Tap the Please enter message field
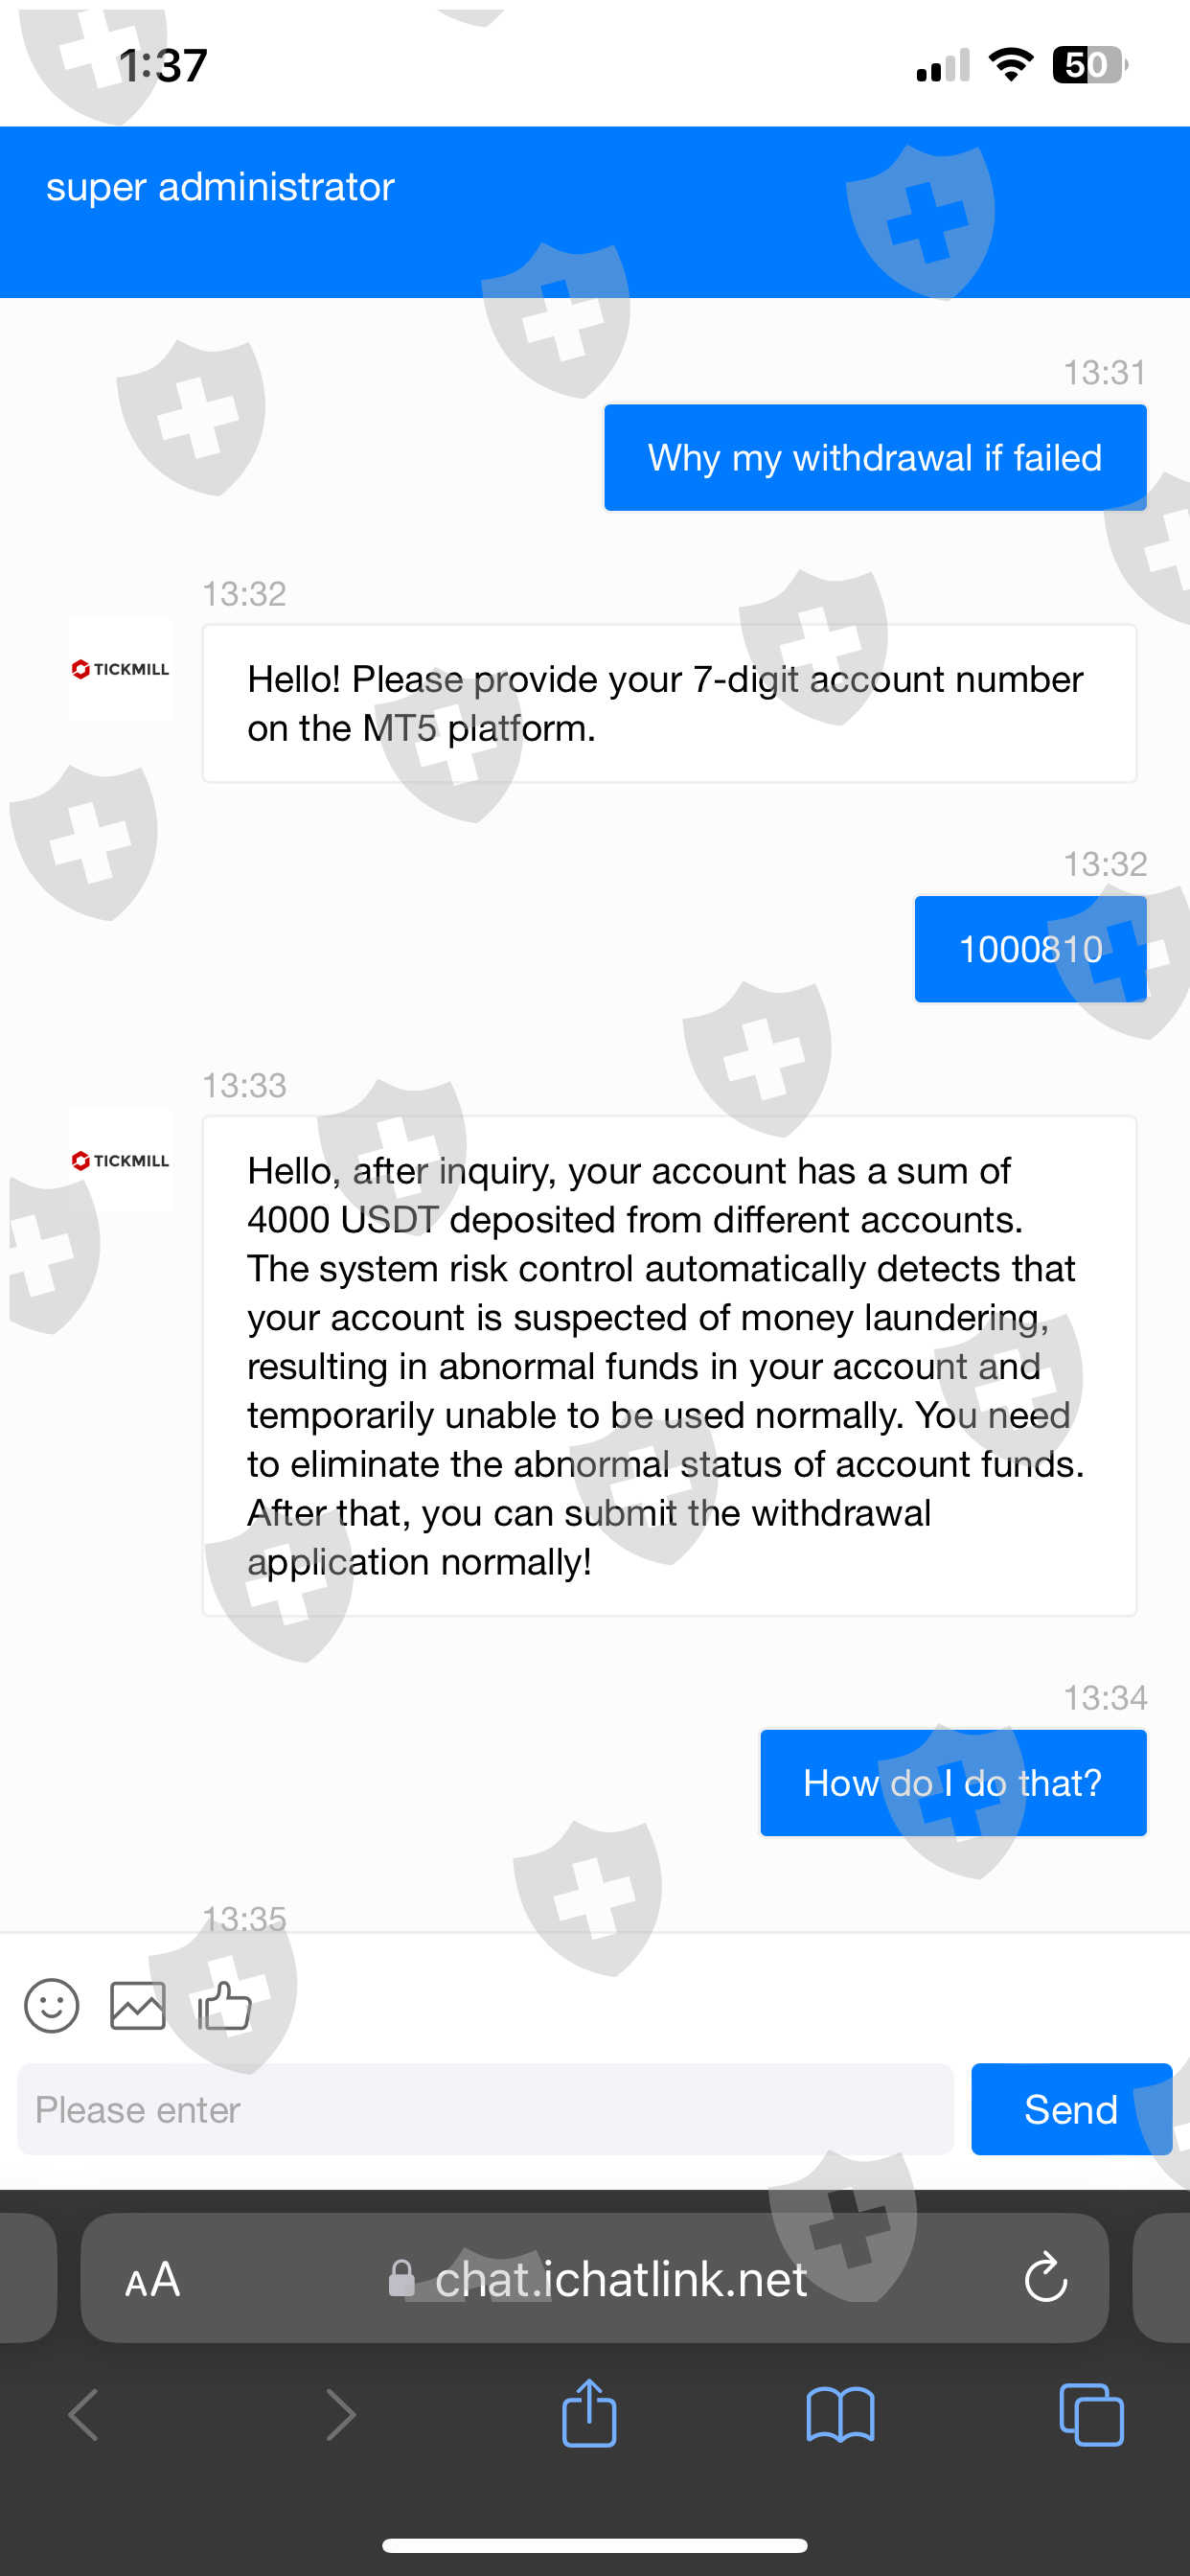 (x=485, y=2109)
